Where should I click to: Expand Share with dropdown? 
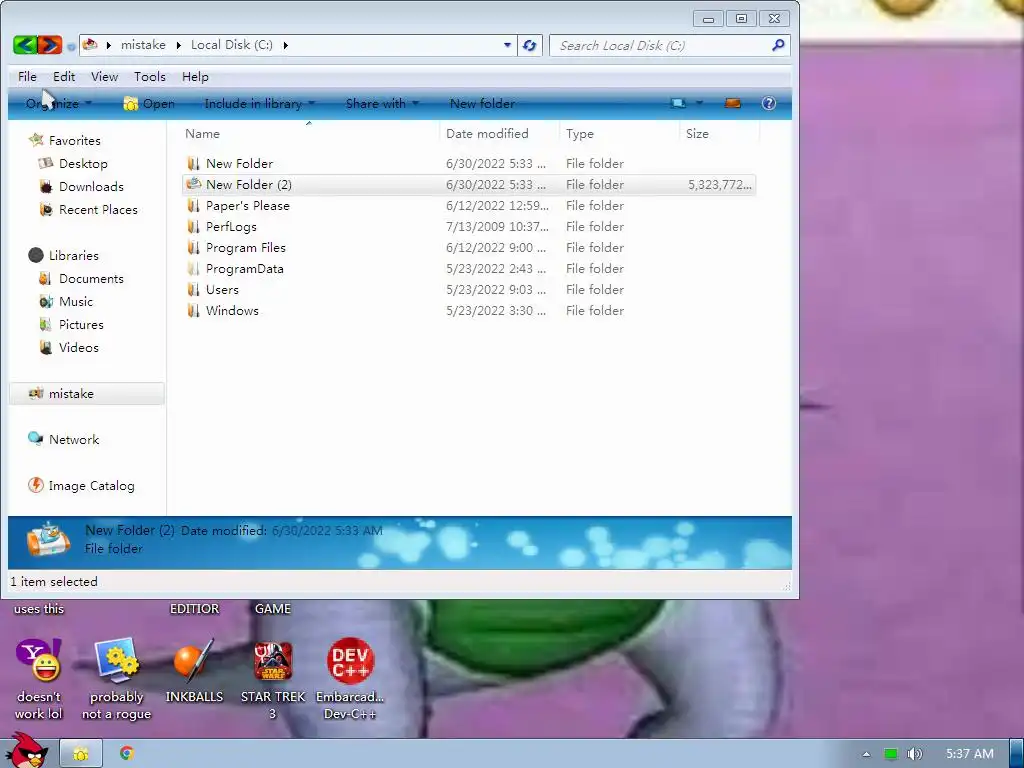click(x=382, y=103)
